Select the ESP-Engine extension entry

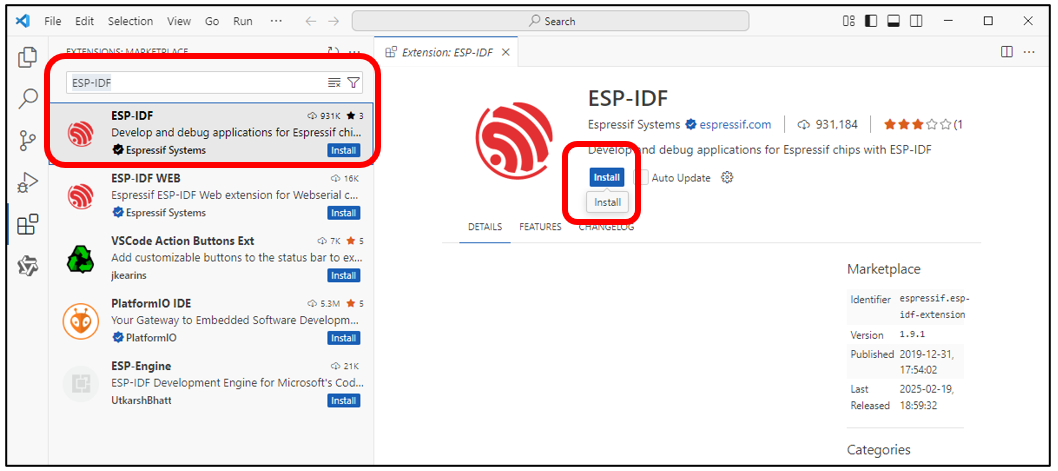coord(211,384)
